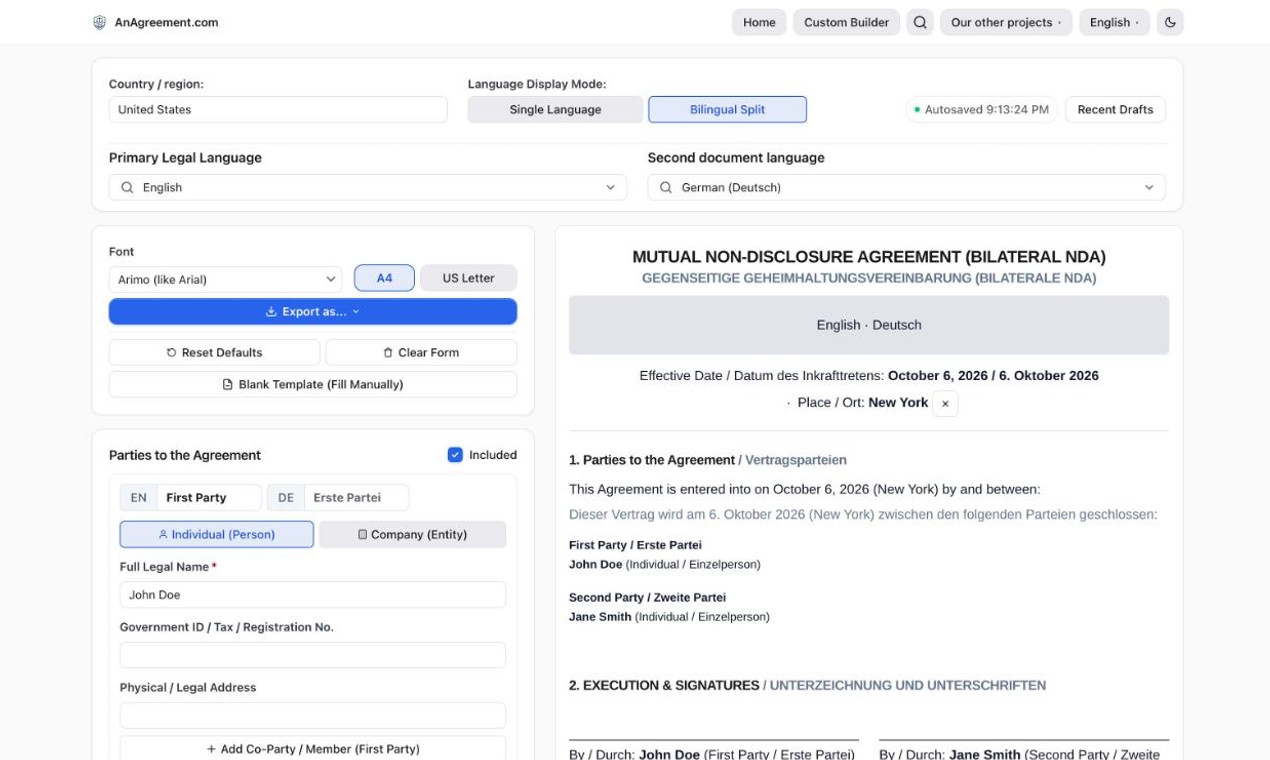Toggle dark mode with the moon icon
The width and height of the screenshot is (1270, 760).
click(x=1170, y=22)
